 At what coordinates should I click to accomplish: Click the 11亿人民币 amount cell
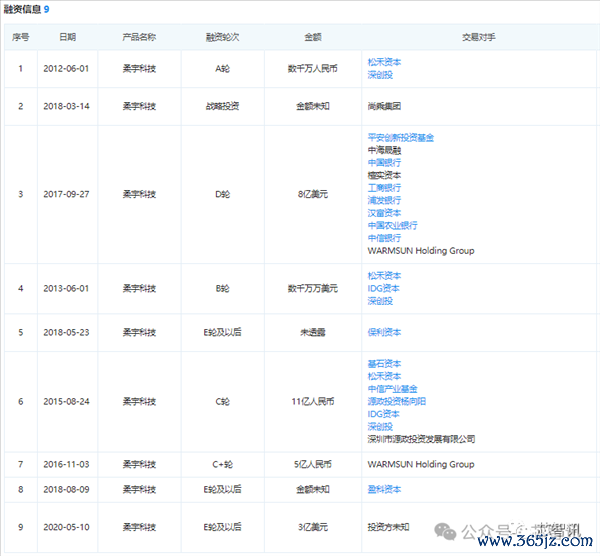click(x=313, y=401)
